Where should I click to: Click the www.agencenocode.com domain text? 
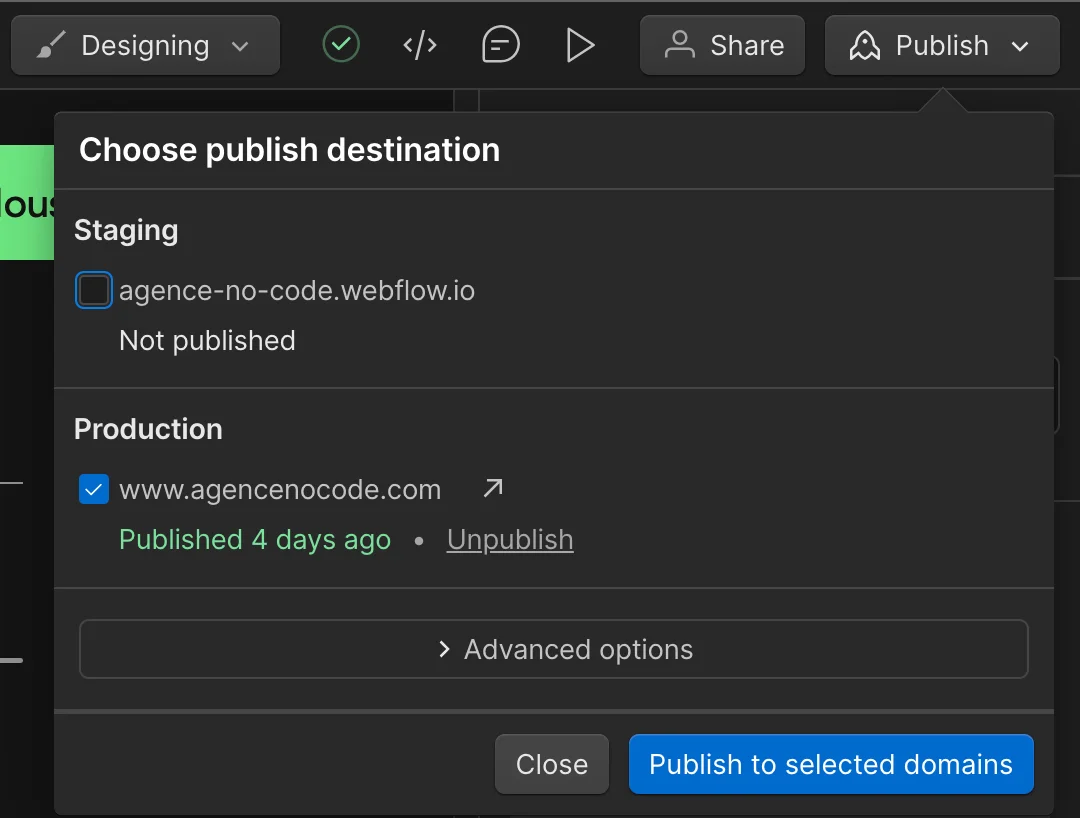click(x=280, y=490)
